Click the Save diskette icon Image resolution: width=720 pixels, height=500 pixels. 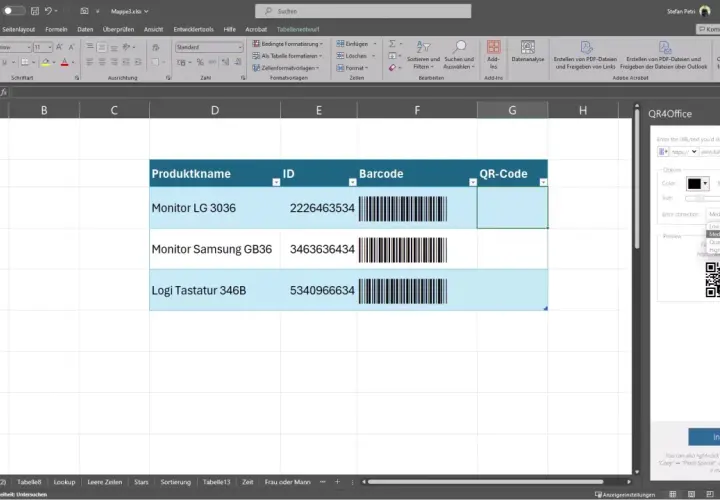35,11
